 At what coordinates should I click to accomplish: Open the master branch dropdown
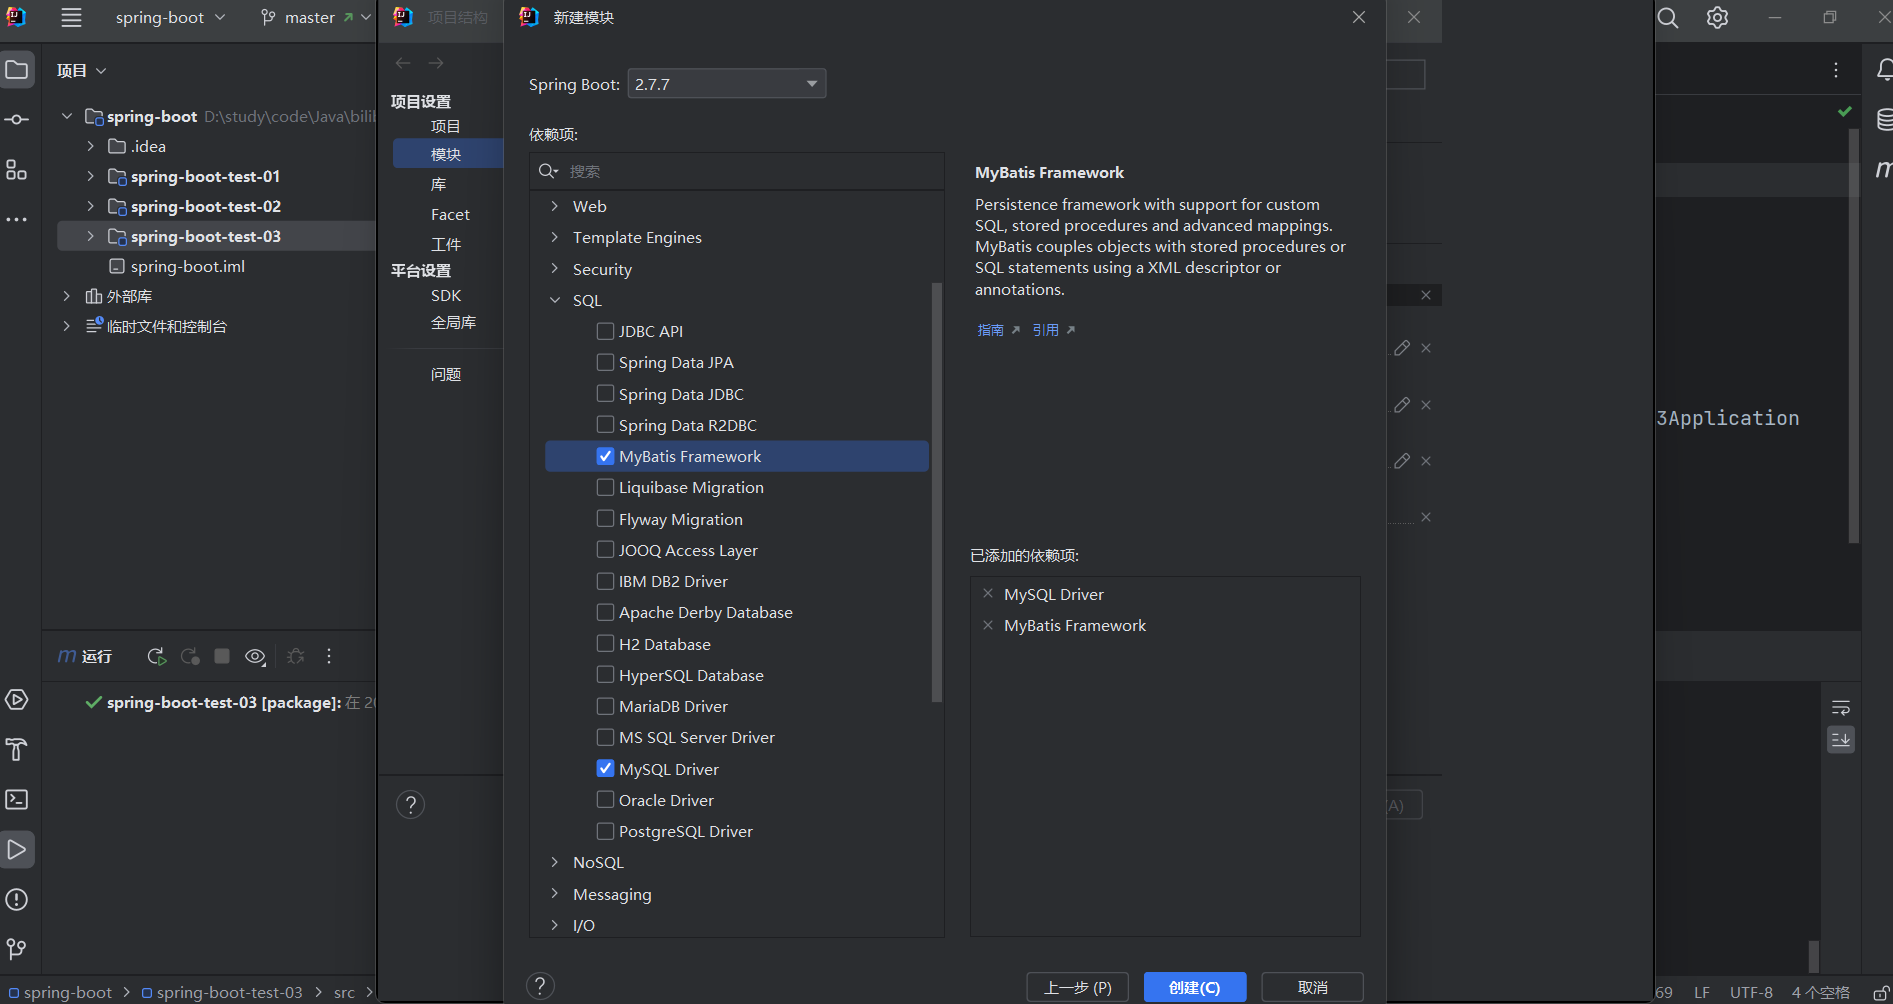[x=315, y=17]
